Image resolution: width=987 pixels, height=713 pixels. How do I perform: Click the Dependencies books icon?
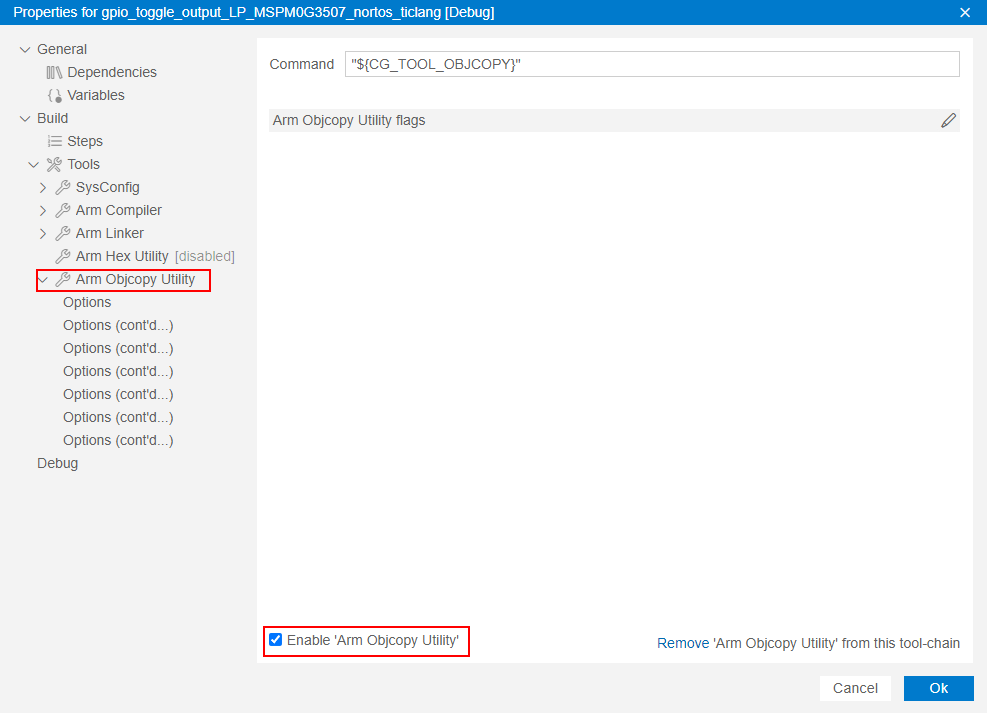pyautogui.click(x=54, y=73)
